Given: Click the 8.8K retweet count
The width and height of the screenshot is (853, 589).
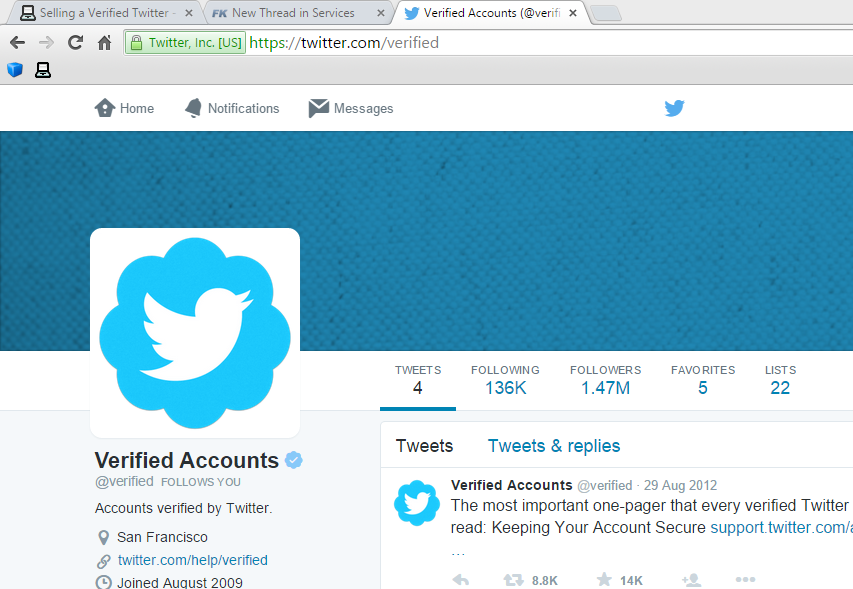Looking at the screenshot, I should pos(545,580).
